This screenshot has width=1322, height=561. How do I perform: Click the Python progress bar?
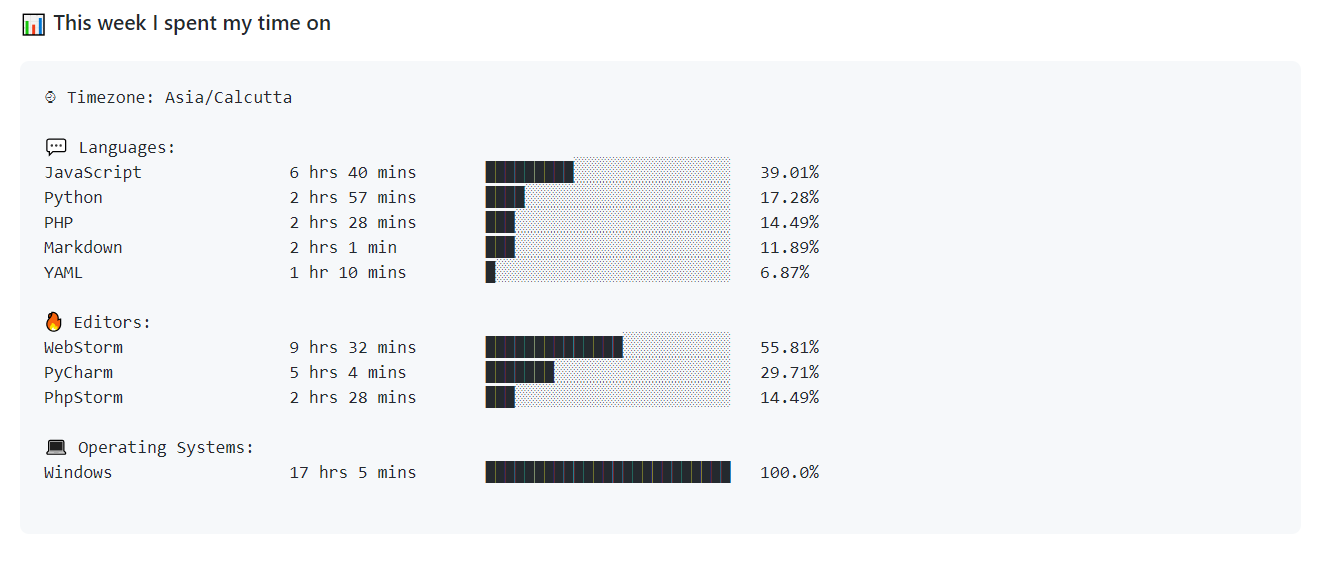tap(608, 197)
